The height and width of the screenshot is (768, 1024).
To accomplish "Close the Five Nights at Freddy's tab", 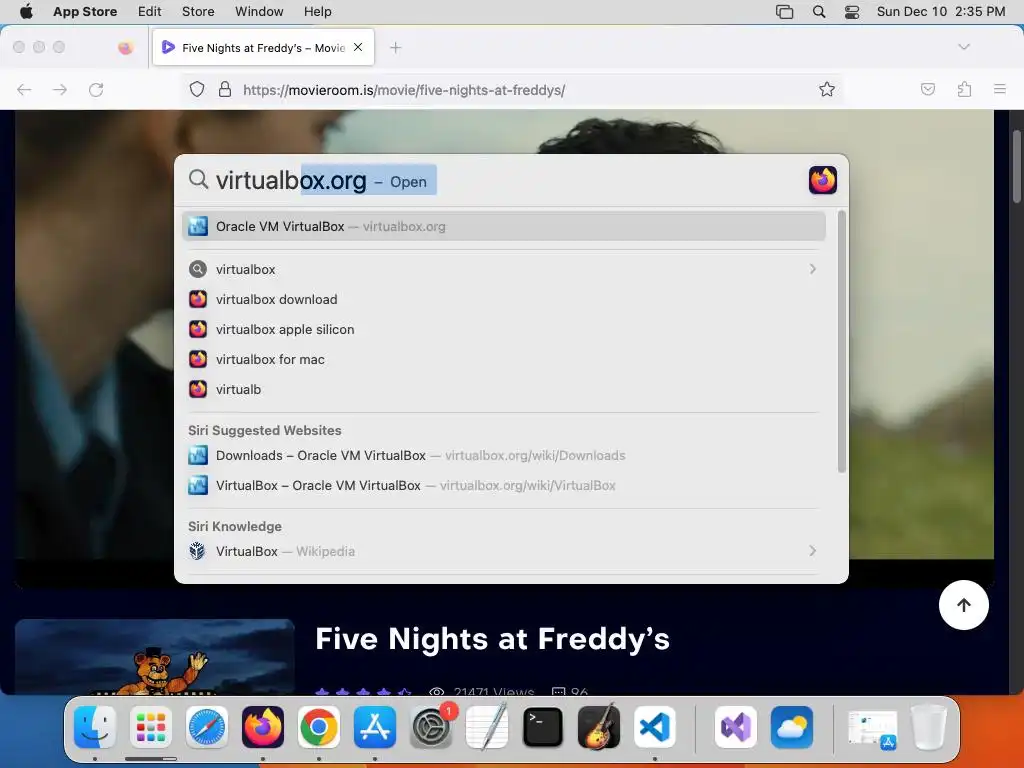I will pyautogui.click(x=358, y=47).
